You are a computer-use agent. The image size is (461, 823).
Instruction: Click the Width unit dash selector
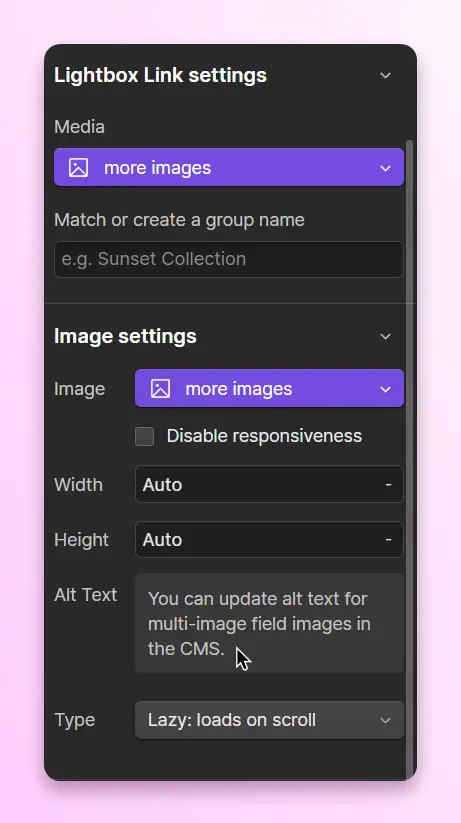click(x=389, y=484)
